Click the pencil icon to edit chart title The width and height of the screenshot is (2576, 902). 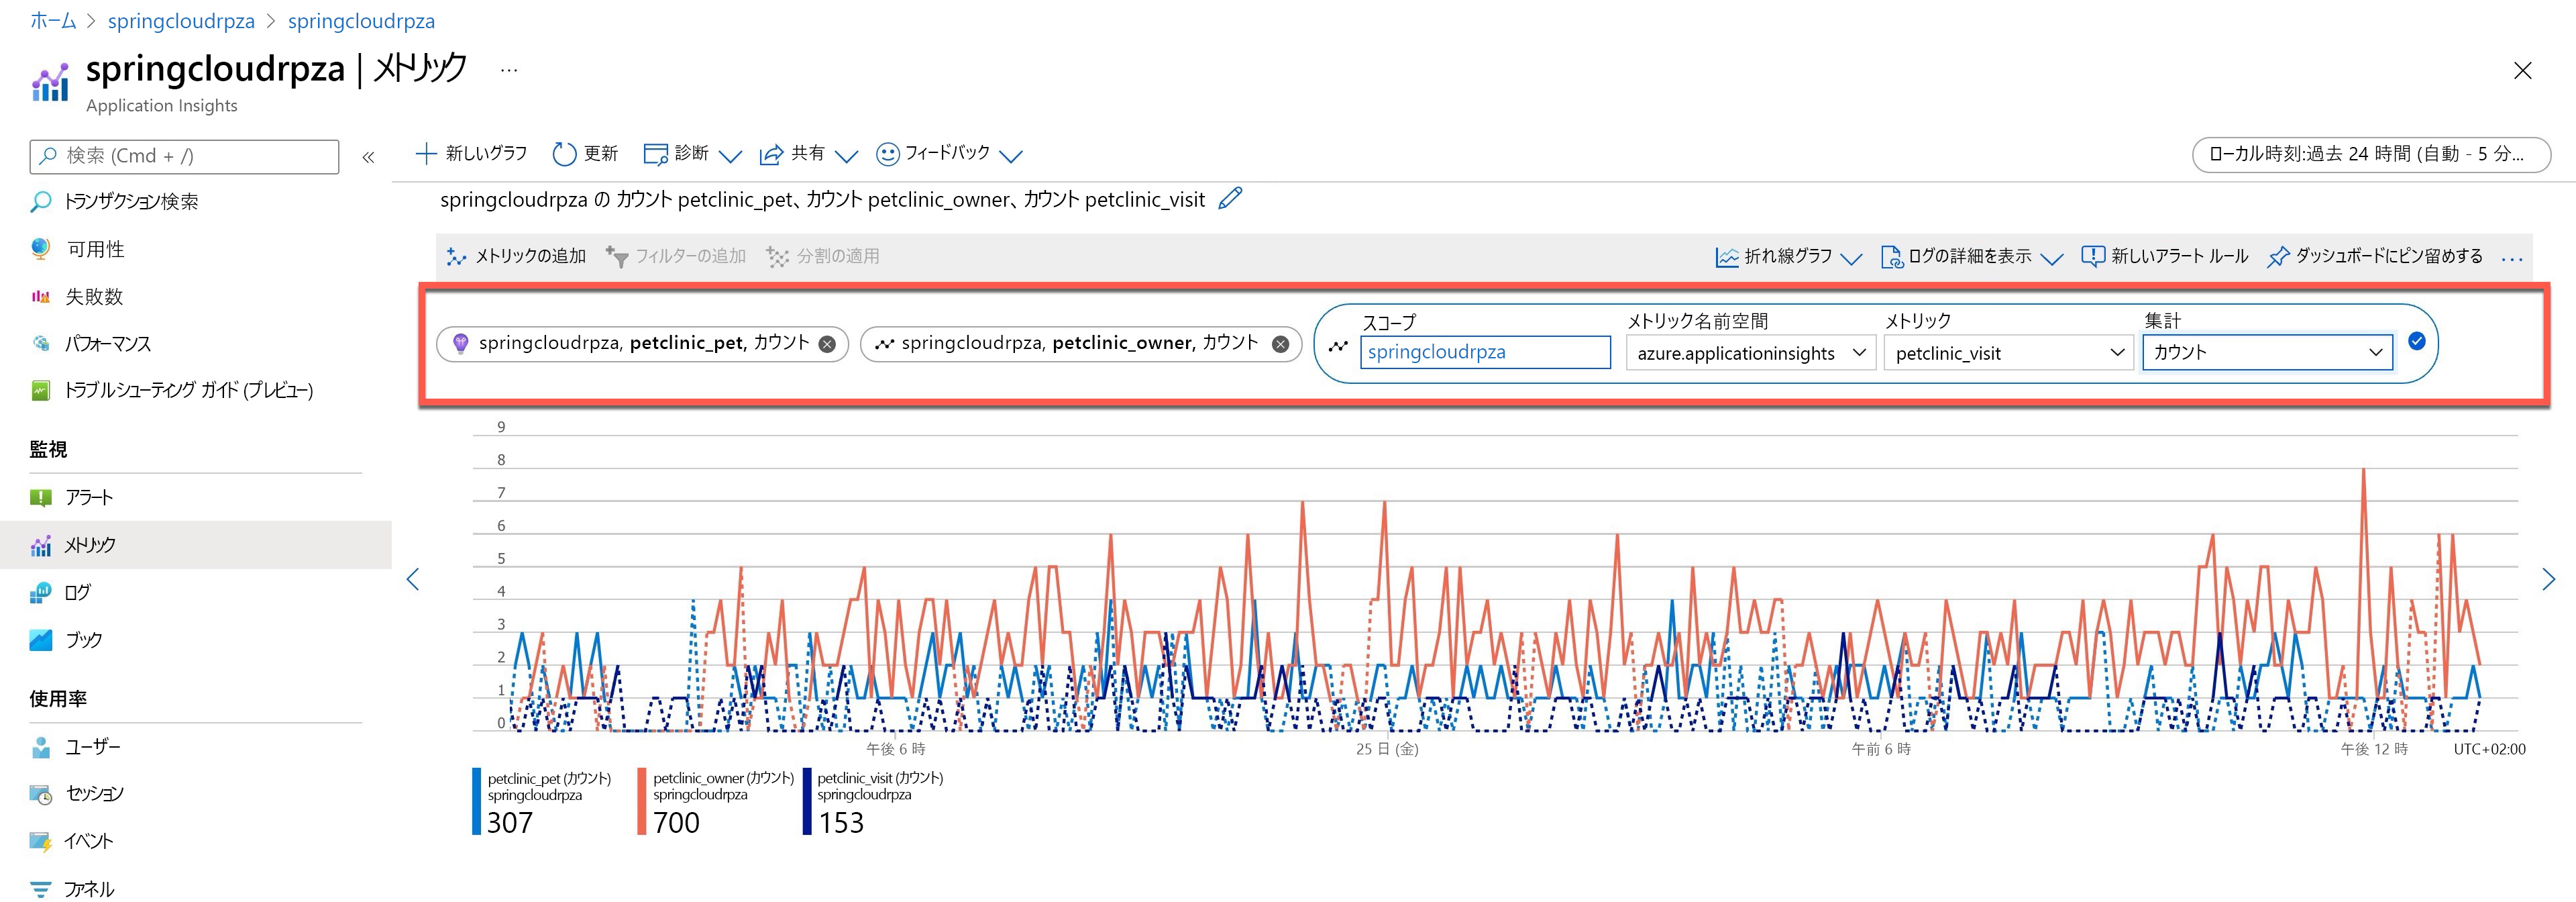point(1231,198)
